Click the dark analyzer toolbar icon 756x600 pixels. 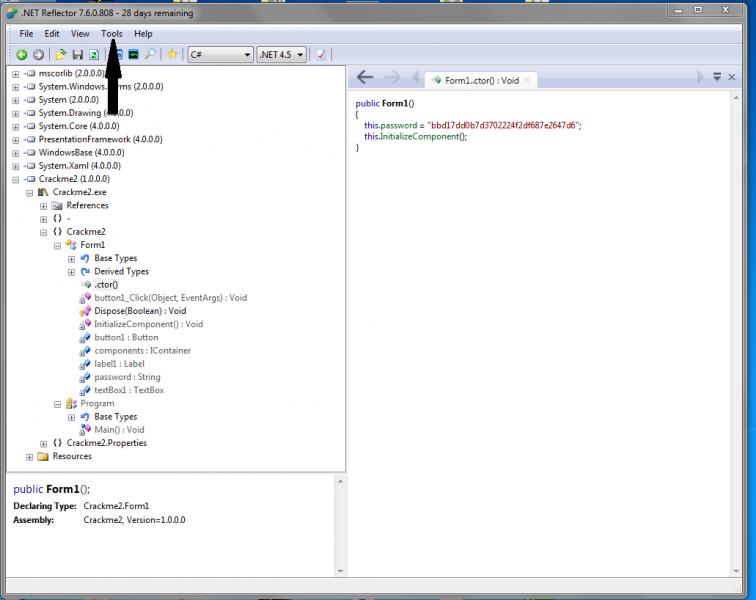[134, 54]
